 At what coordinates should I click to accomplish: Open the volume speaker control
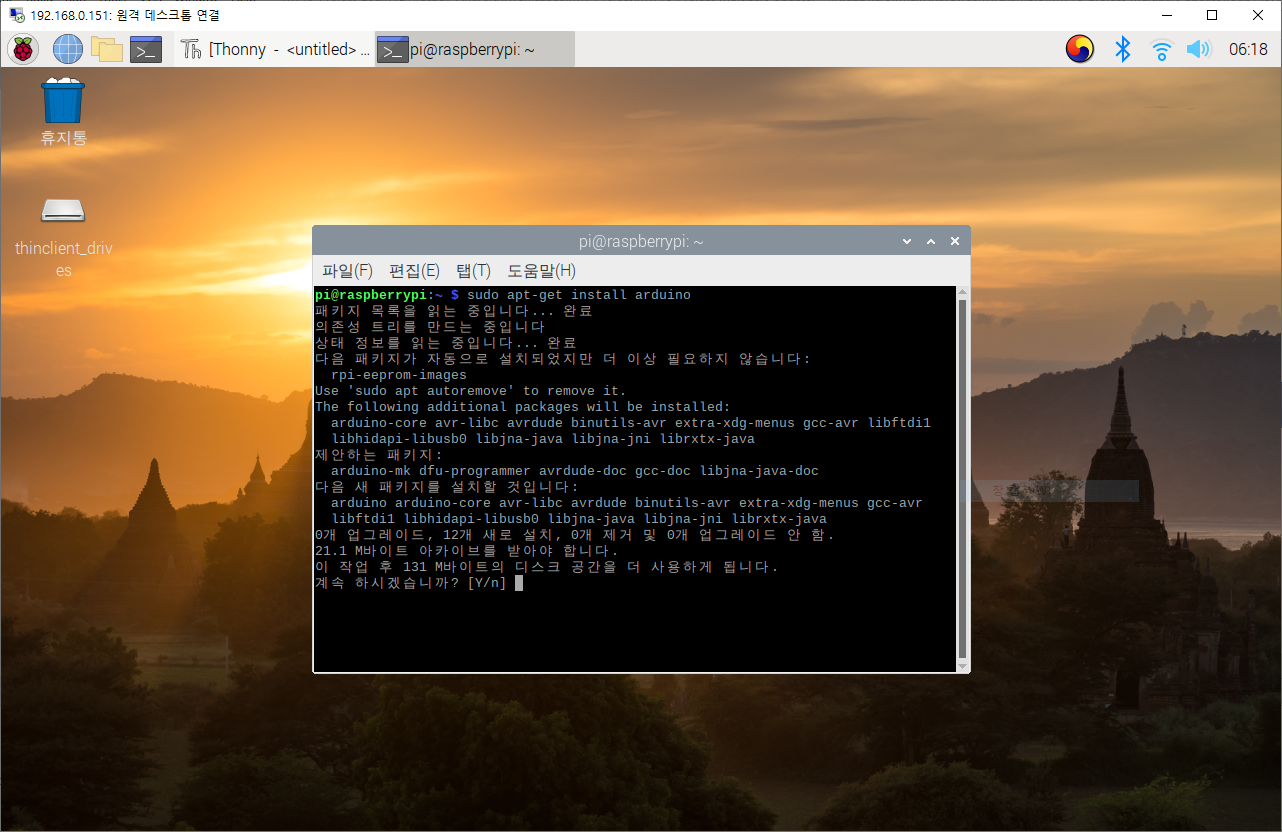1198,49
